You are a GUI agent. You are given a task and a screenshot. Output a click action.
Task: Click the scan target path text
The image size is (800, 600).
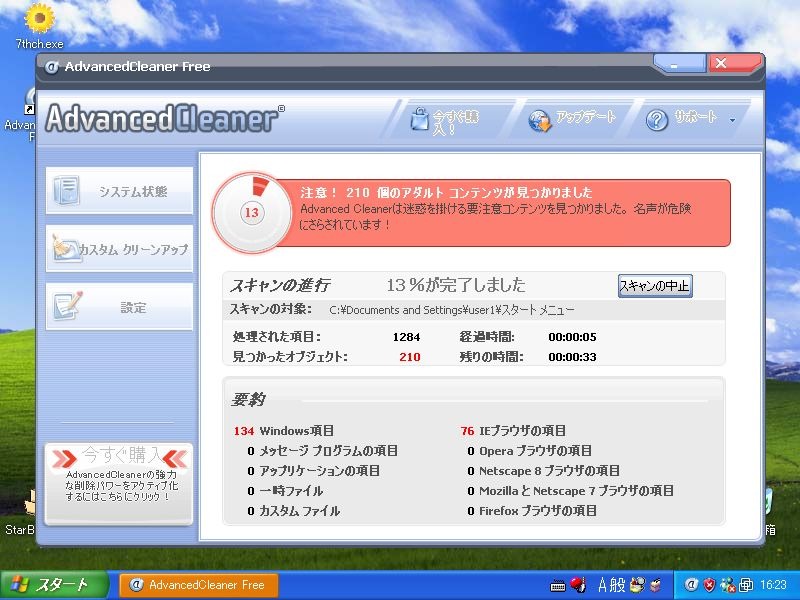[452, 310]
